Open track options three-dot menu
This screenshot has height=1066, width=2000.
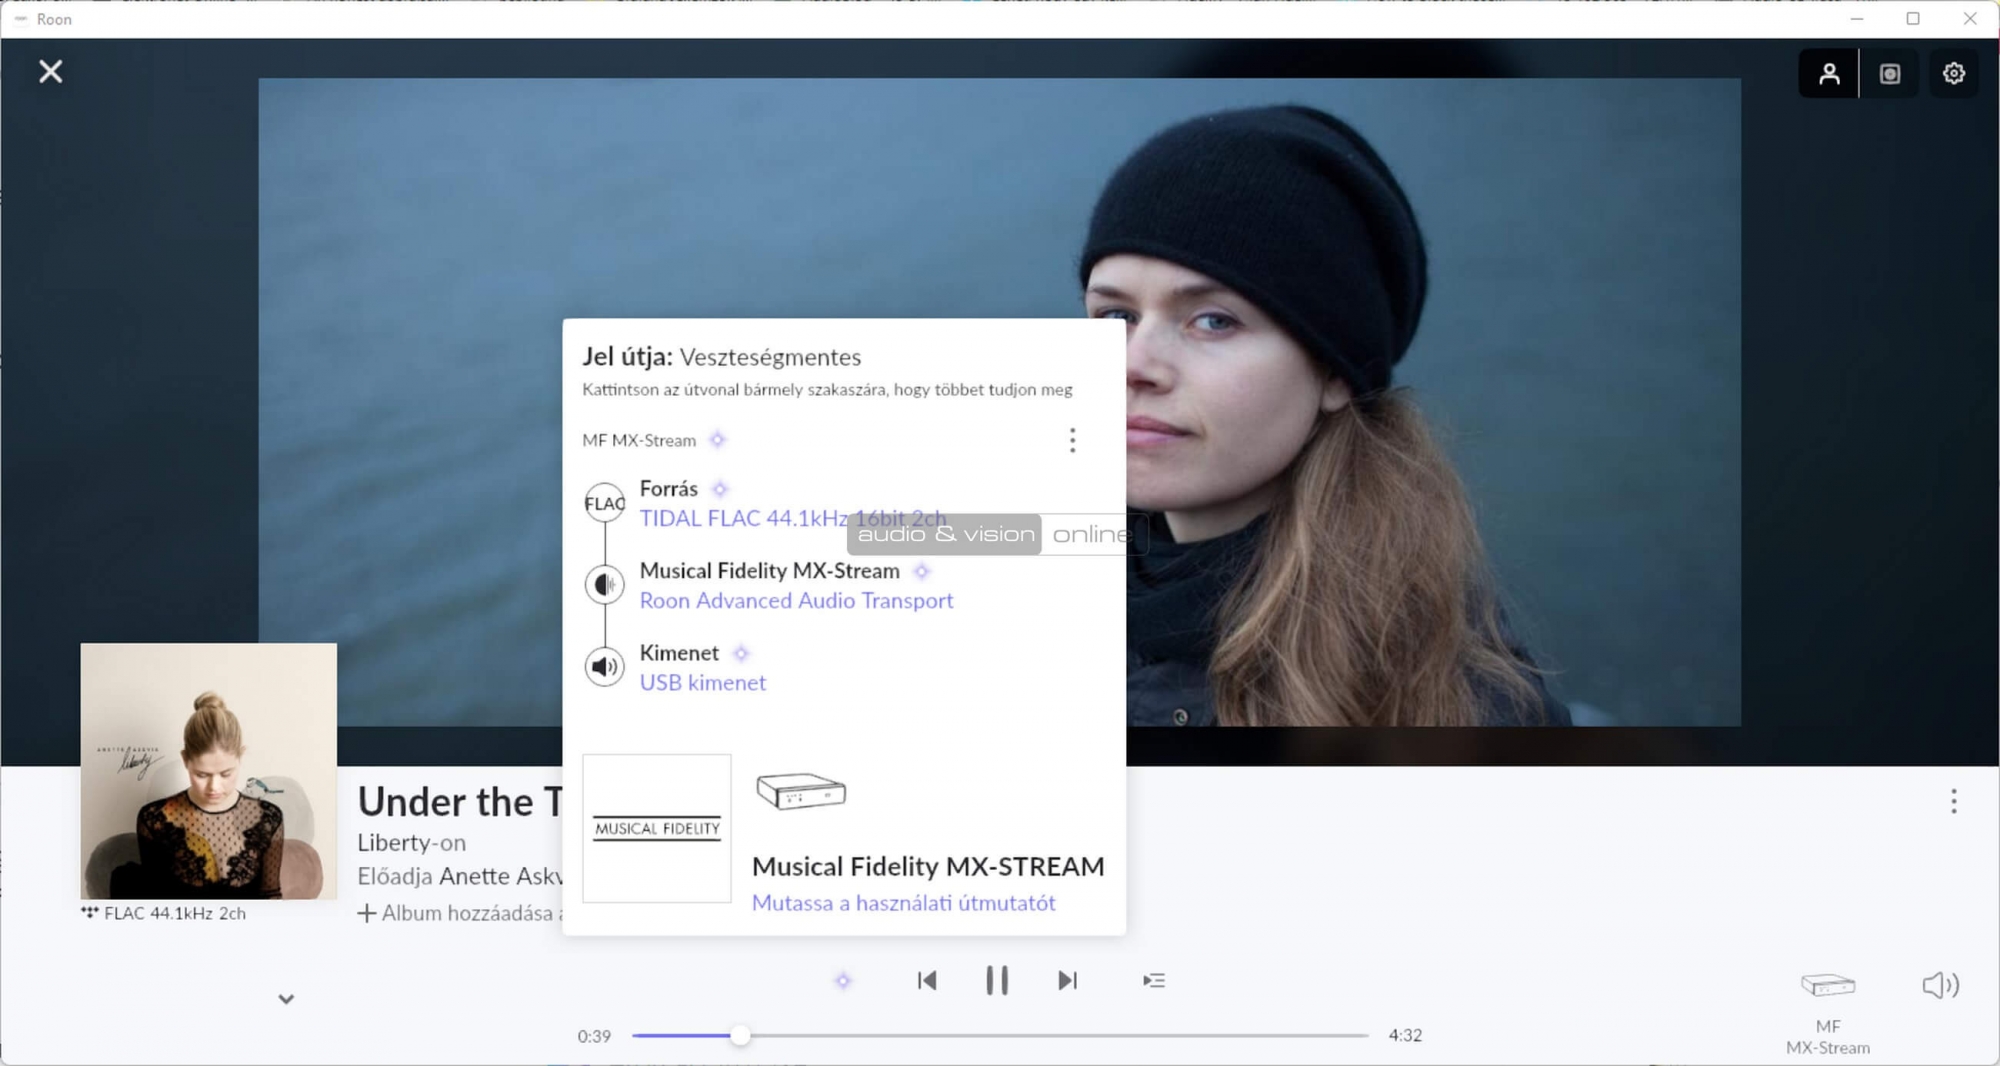pyautogui.click(x=1953, y=801)
